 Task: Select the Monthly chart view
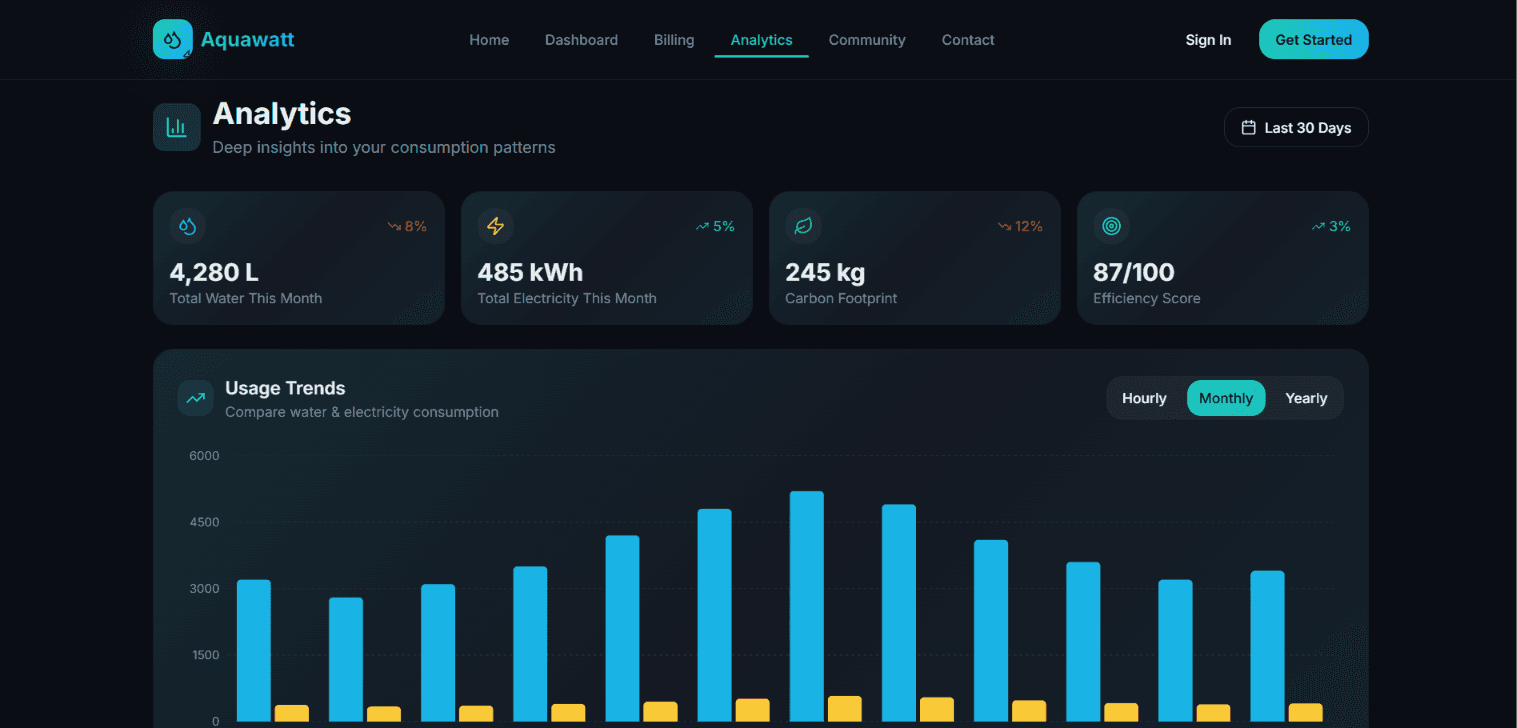coord(1226,398)
